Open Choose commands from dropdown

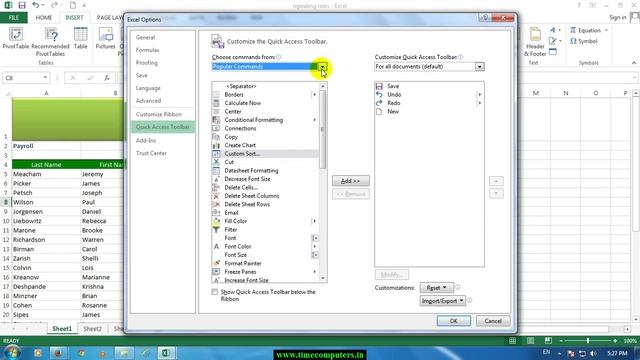[322, 67]
